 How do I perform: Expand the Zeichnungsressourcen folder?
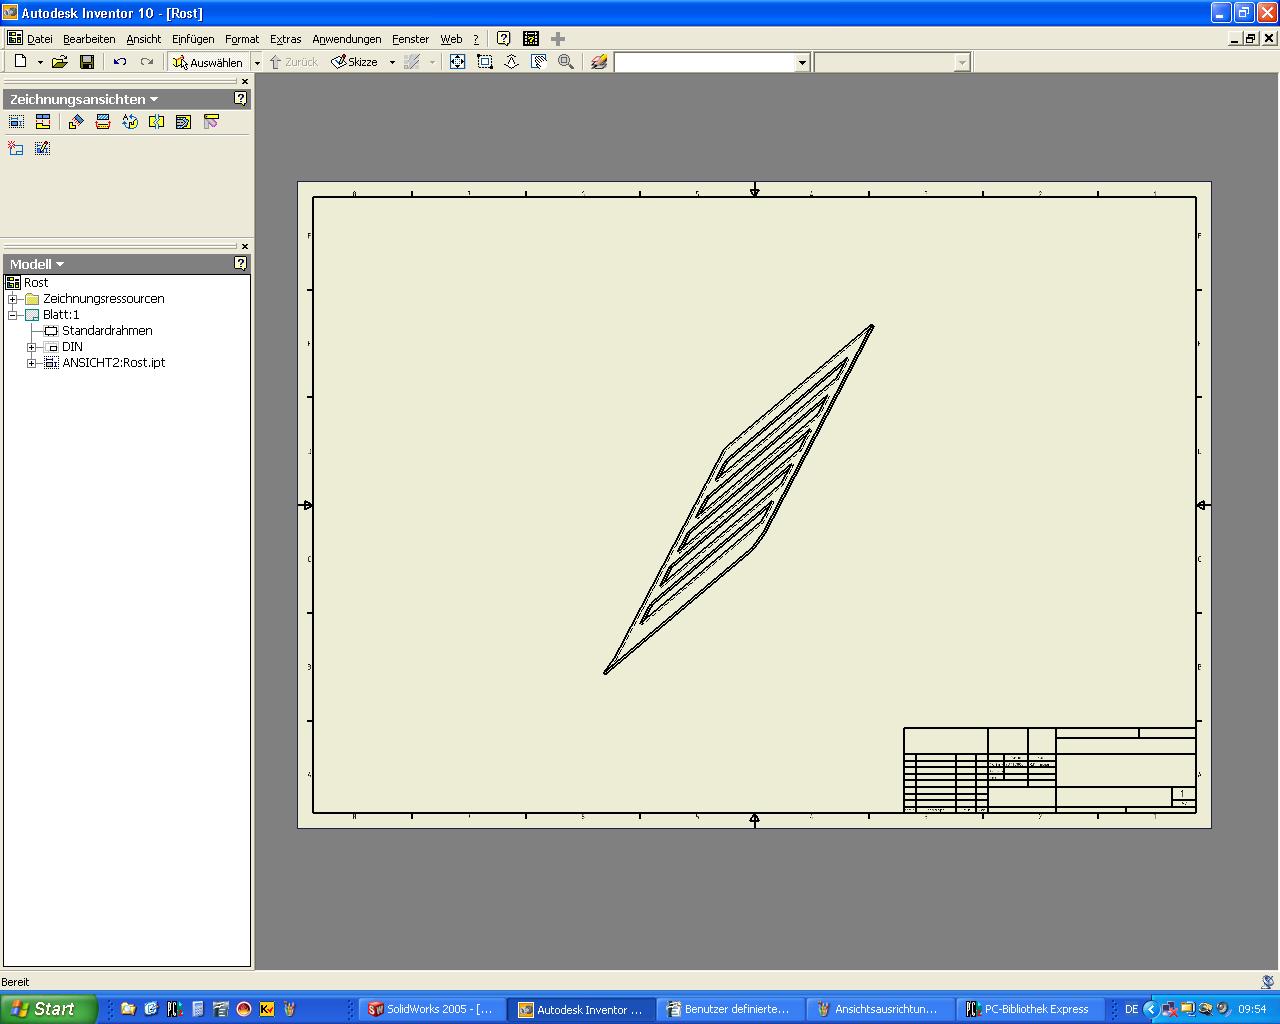coord(13,299)
